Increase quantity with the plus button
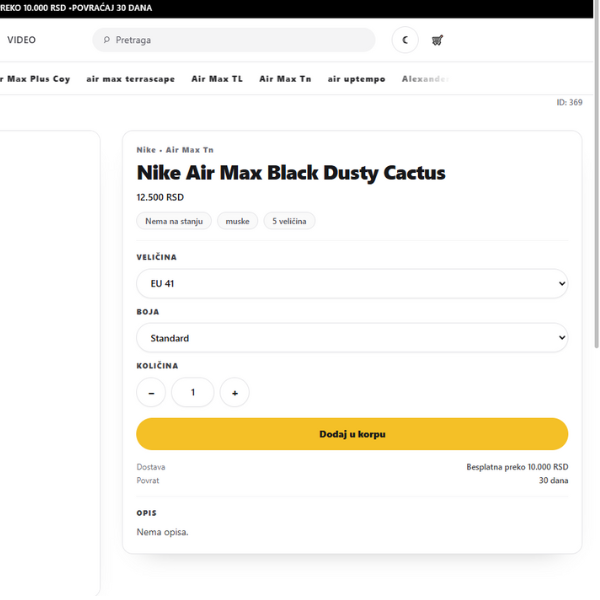The height and width of the screenshot is (600, 600). pos(234,393)
